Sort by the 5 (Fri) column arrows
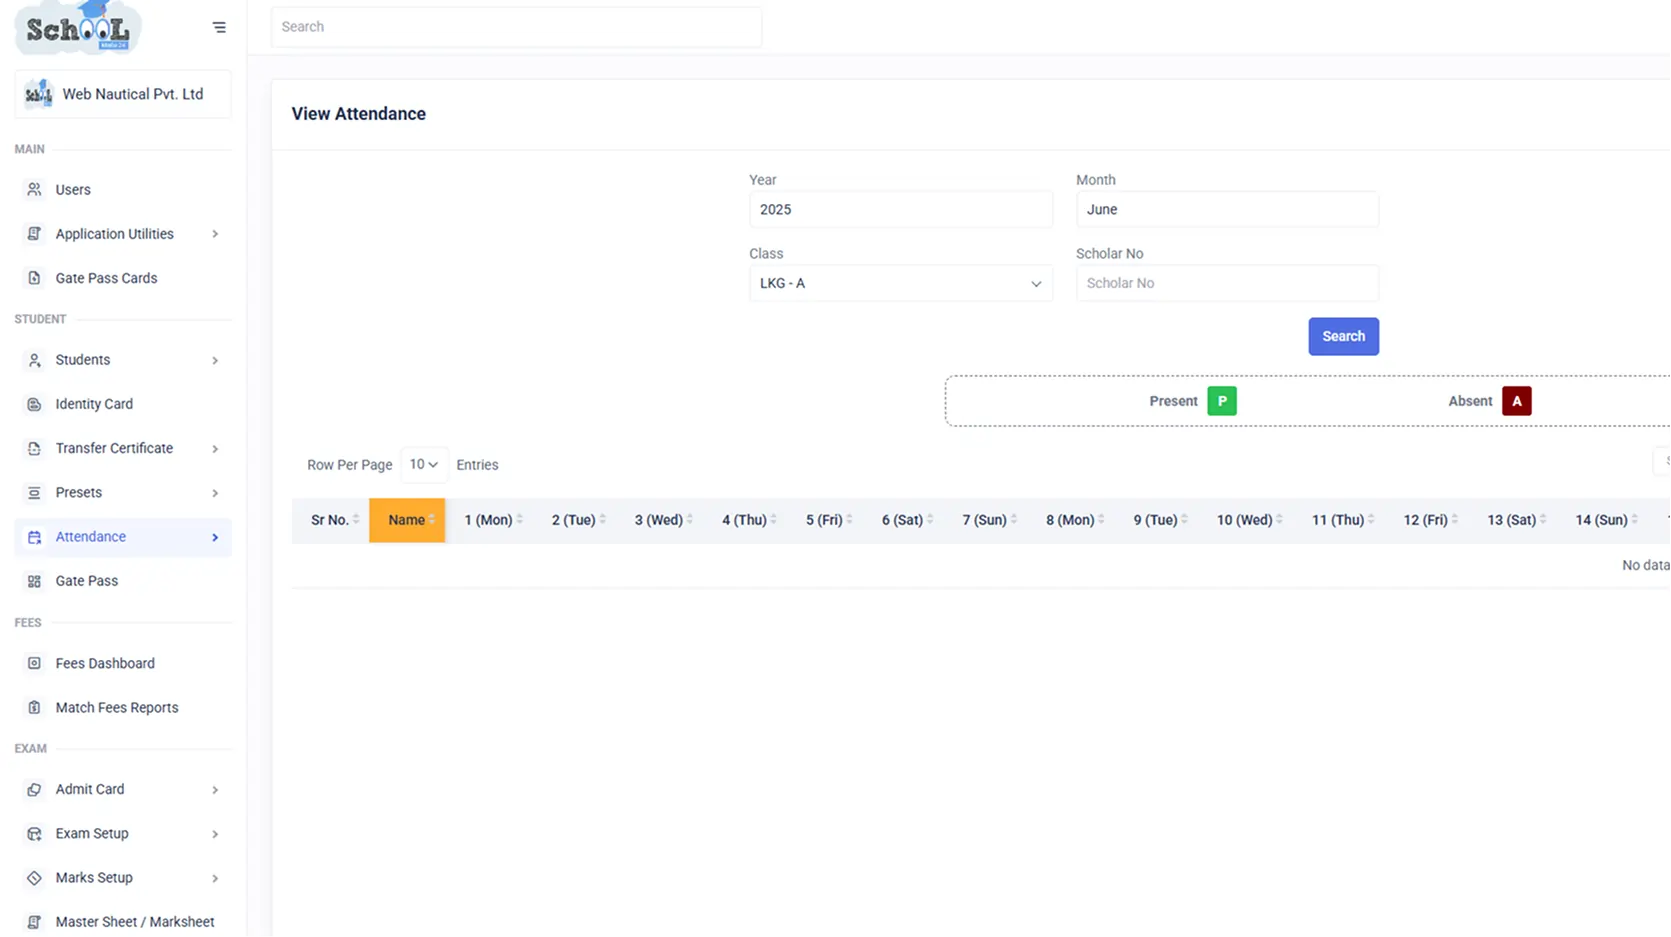This screenshot has width=1671, height=937. 850,520
